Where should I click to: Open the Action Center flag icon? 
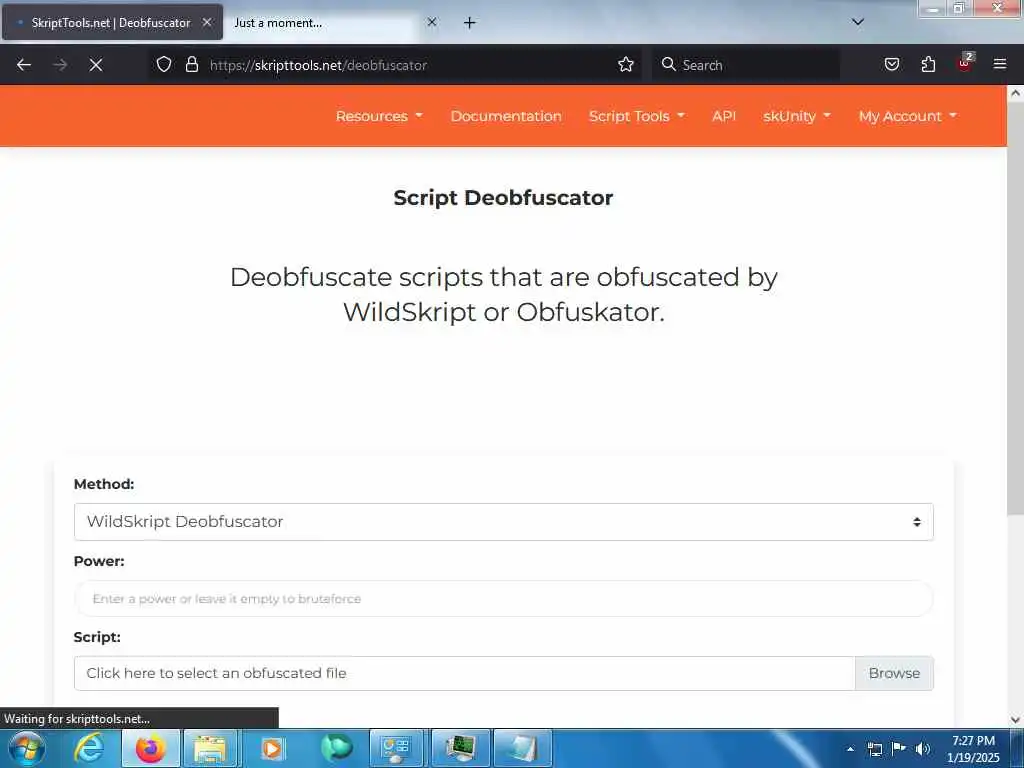[x=899, y=749]
